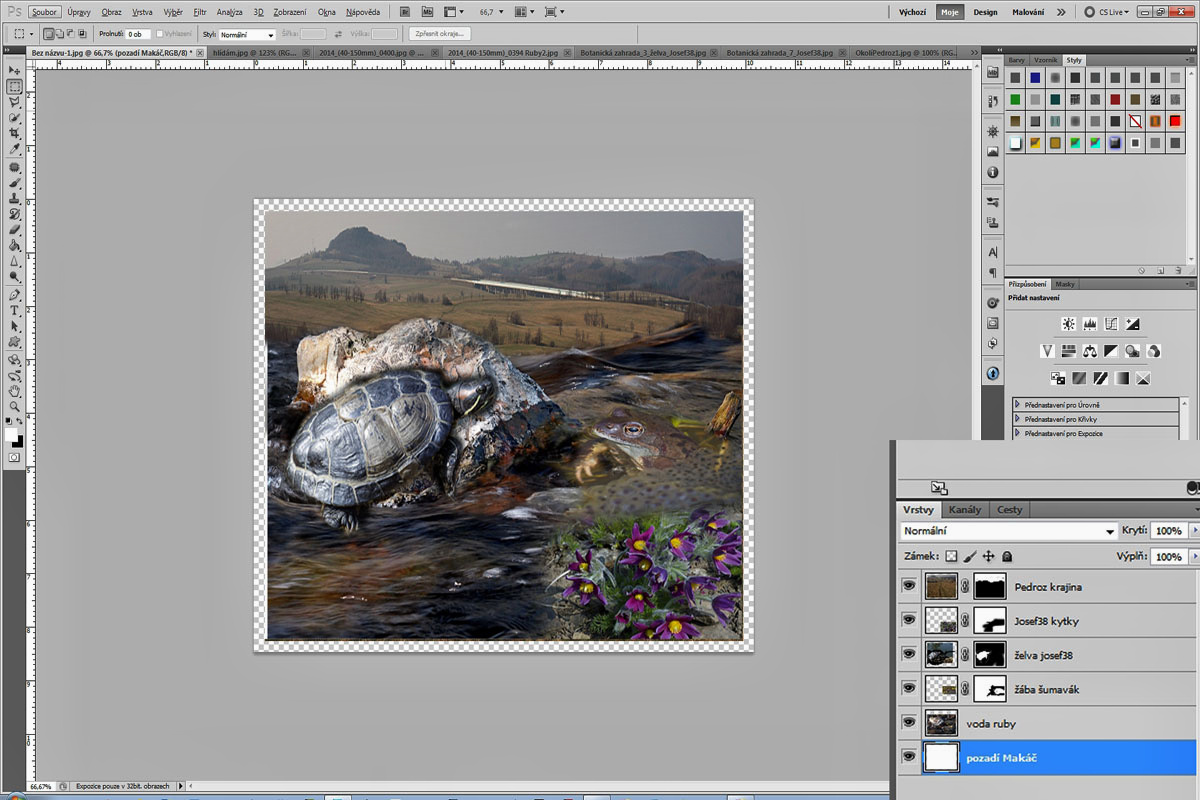Screen dimensions: 1200x800
Task: Add a Color Balance adjustment
Action: (x=1090, y=351)
